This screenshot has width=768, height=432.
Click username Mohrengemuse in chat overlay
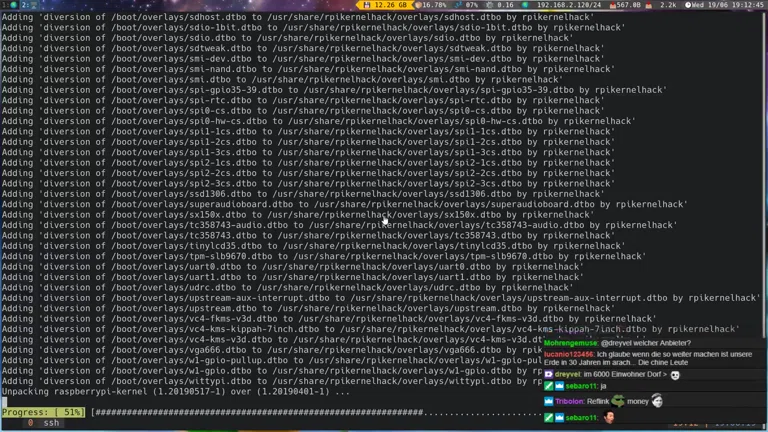pyautogui.click(x=571, y=343)
